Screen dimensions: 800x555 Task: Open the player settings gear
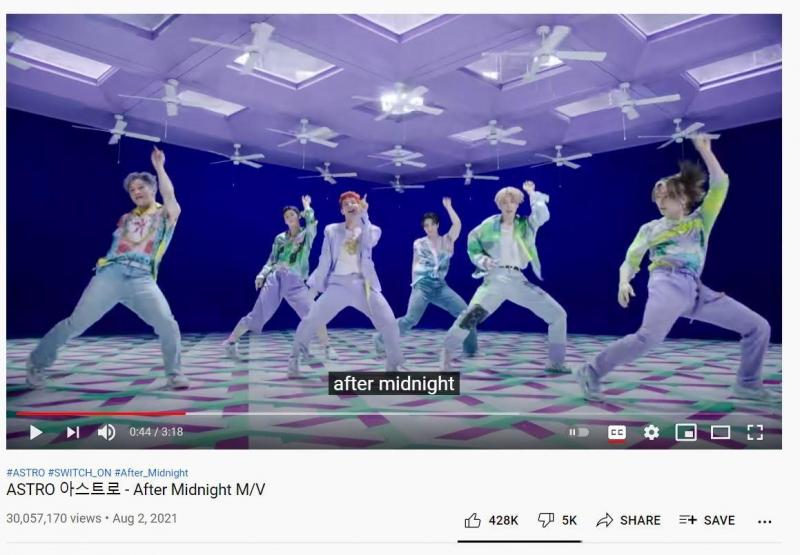pyautogui.click(x=651, y=433)
